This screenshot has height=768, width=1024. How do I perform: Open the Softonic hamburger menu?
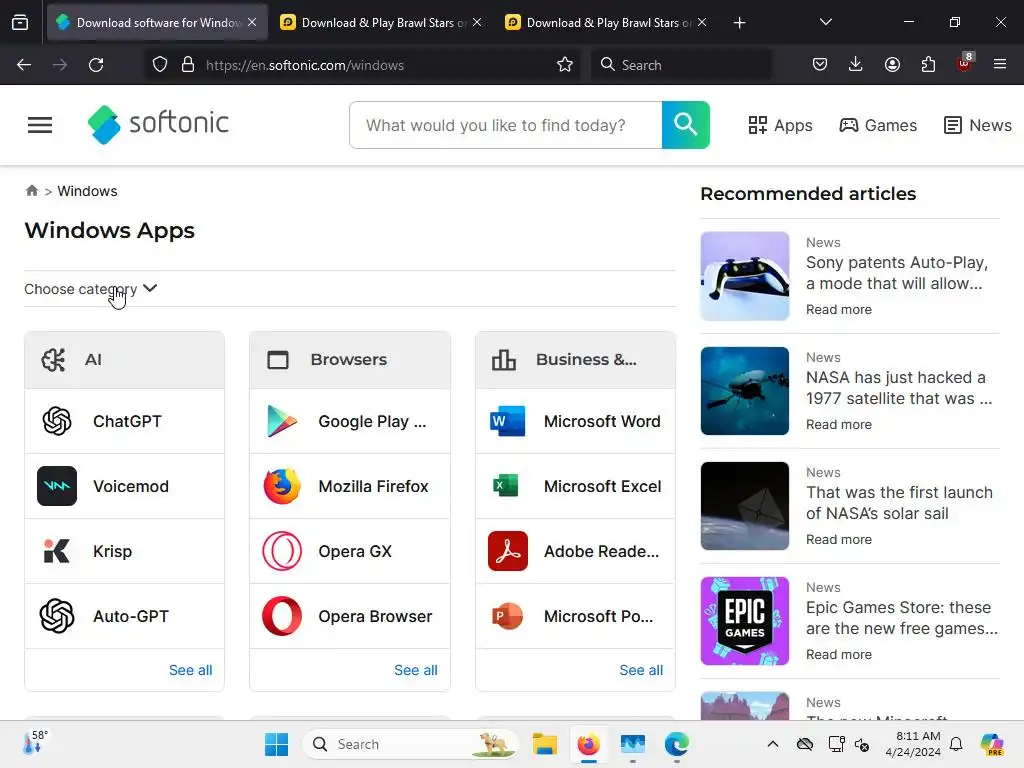40,125
